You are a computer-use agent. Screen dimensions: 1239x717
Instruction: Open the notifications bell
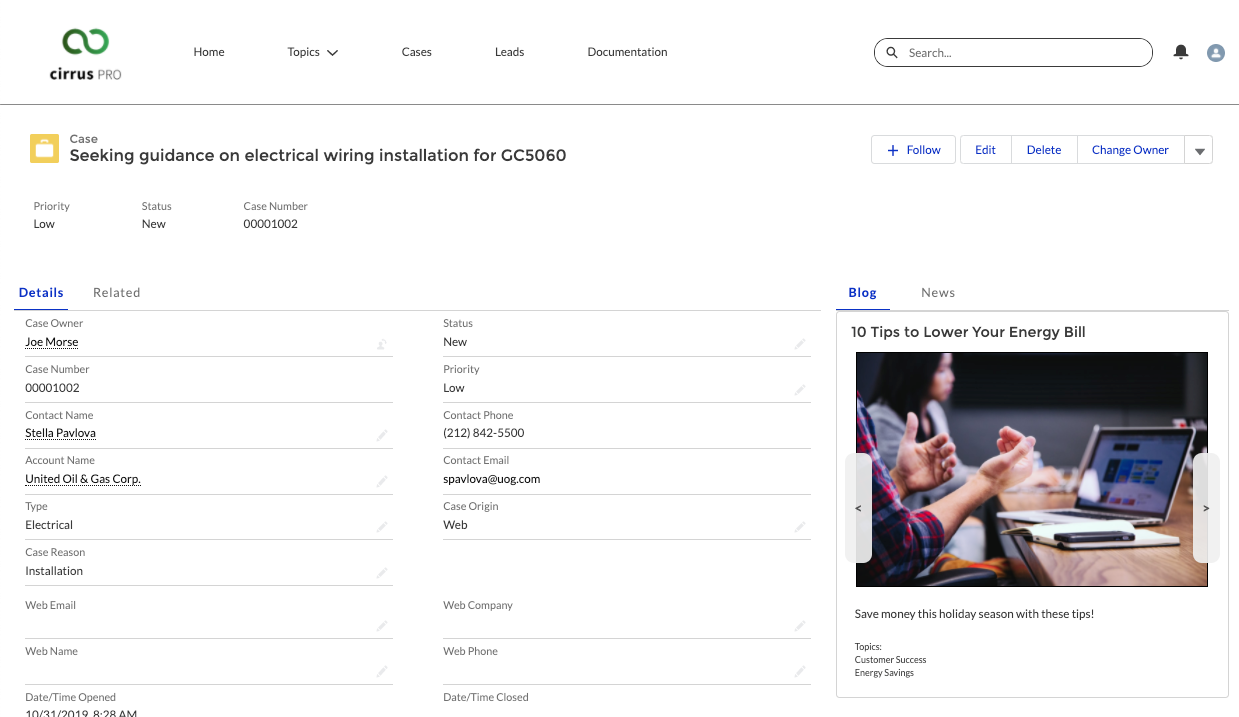(x=1181, y=52)
